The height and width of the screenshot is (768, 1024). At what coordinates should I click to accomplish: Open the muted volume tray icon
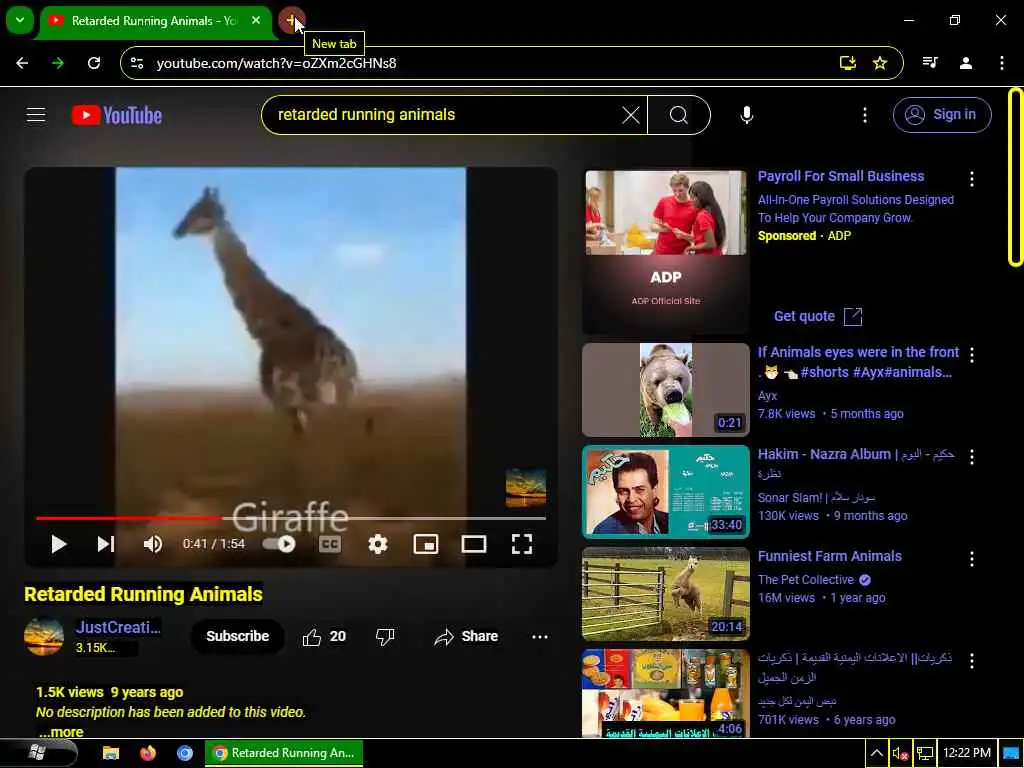click(901, 754)
